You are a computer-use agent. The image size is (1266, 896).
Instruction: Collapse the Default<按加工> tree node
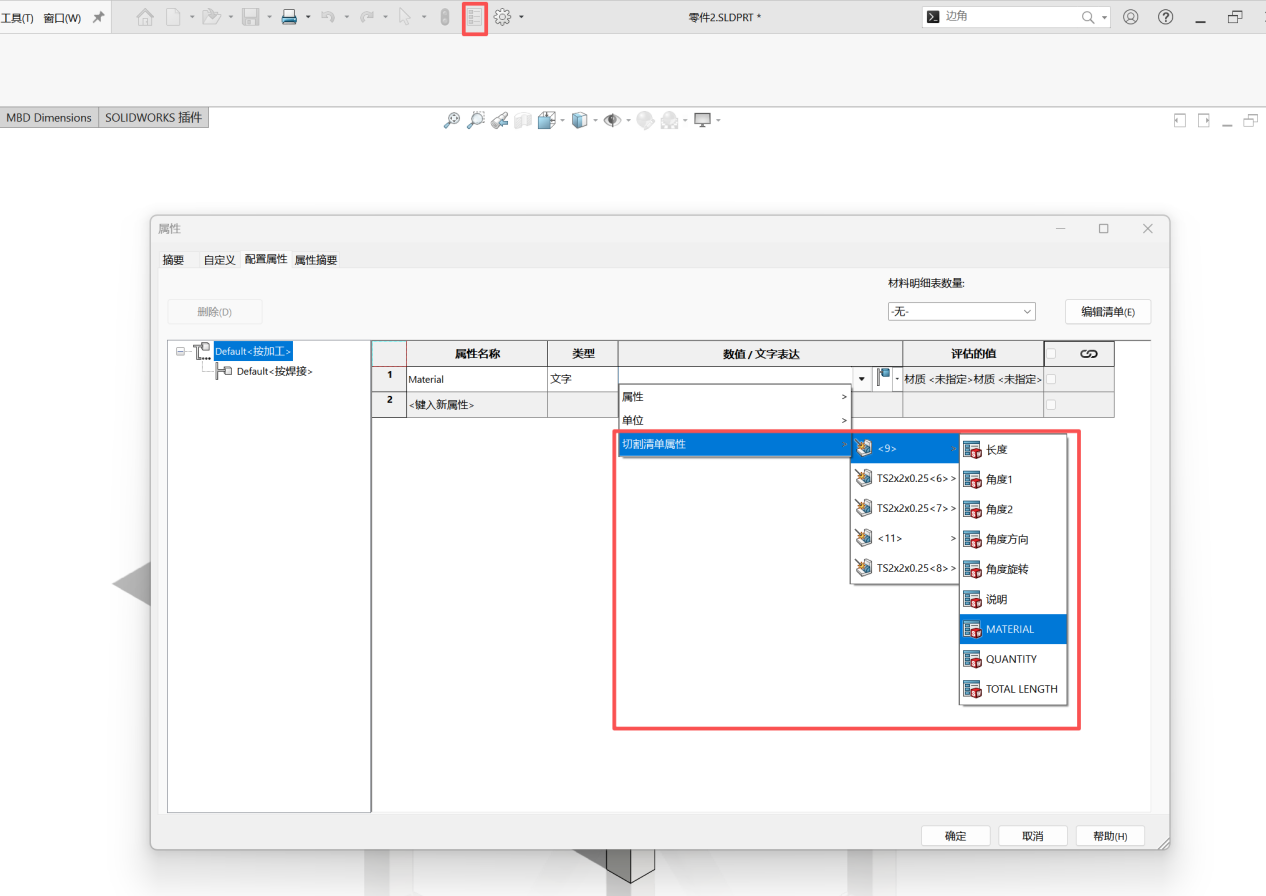click(x=181, y=351)
